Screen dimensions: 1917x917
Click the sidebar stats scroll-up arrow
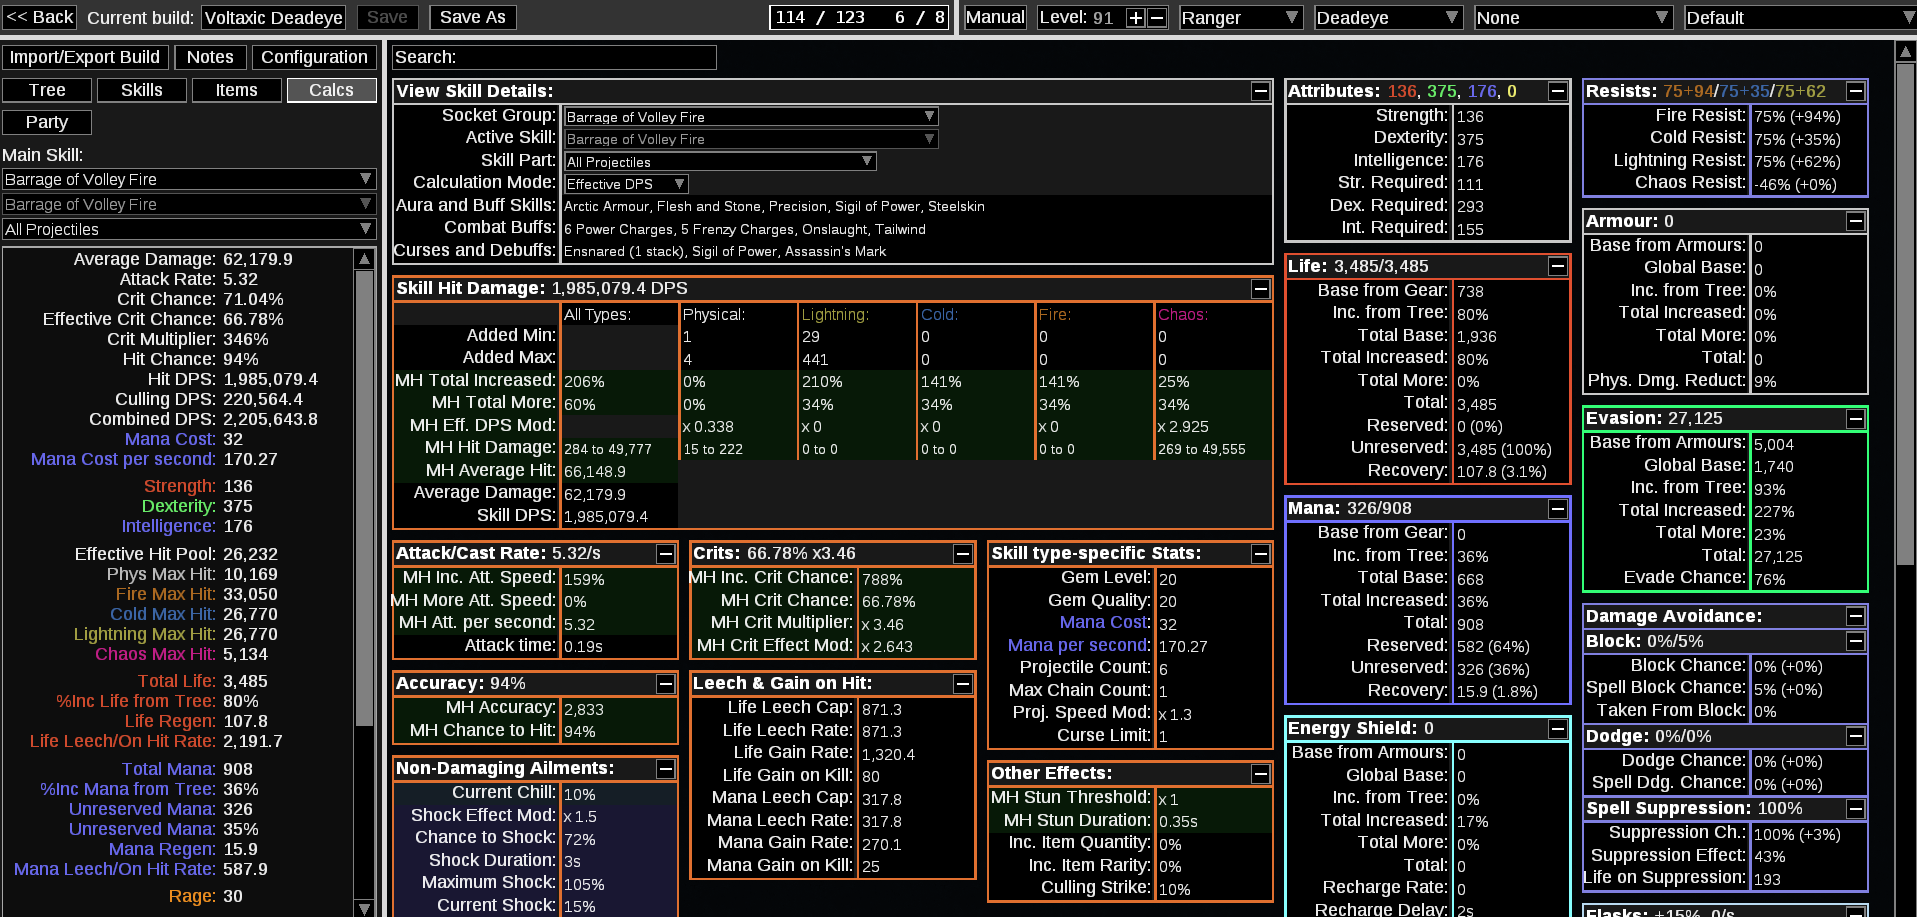pyautogui.click(x=365, y=259)
